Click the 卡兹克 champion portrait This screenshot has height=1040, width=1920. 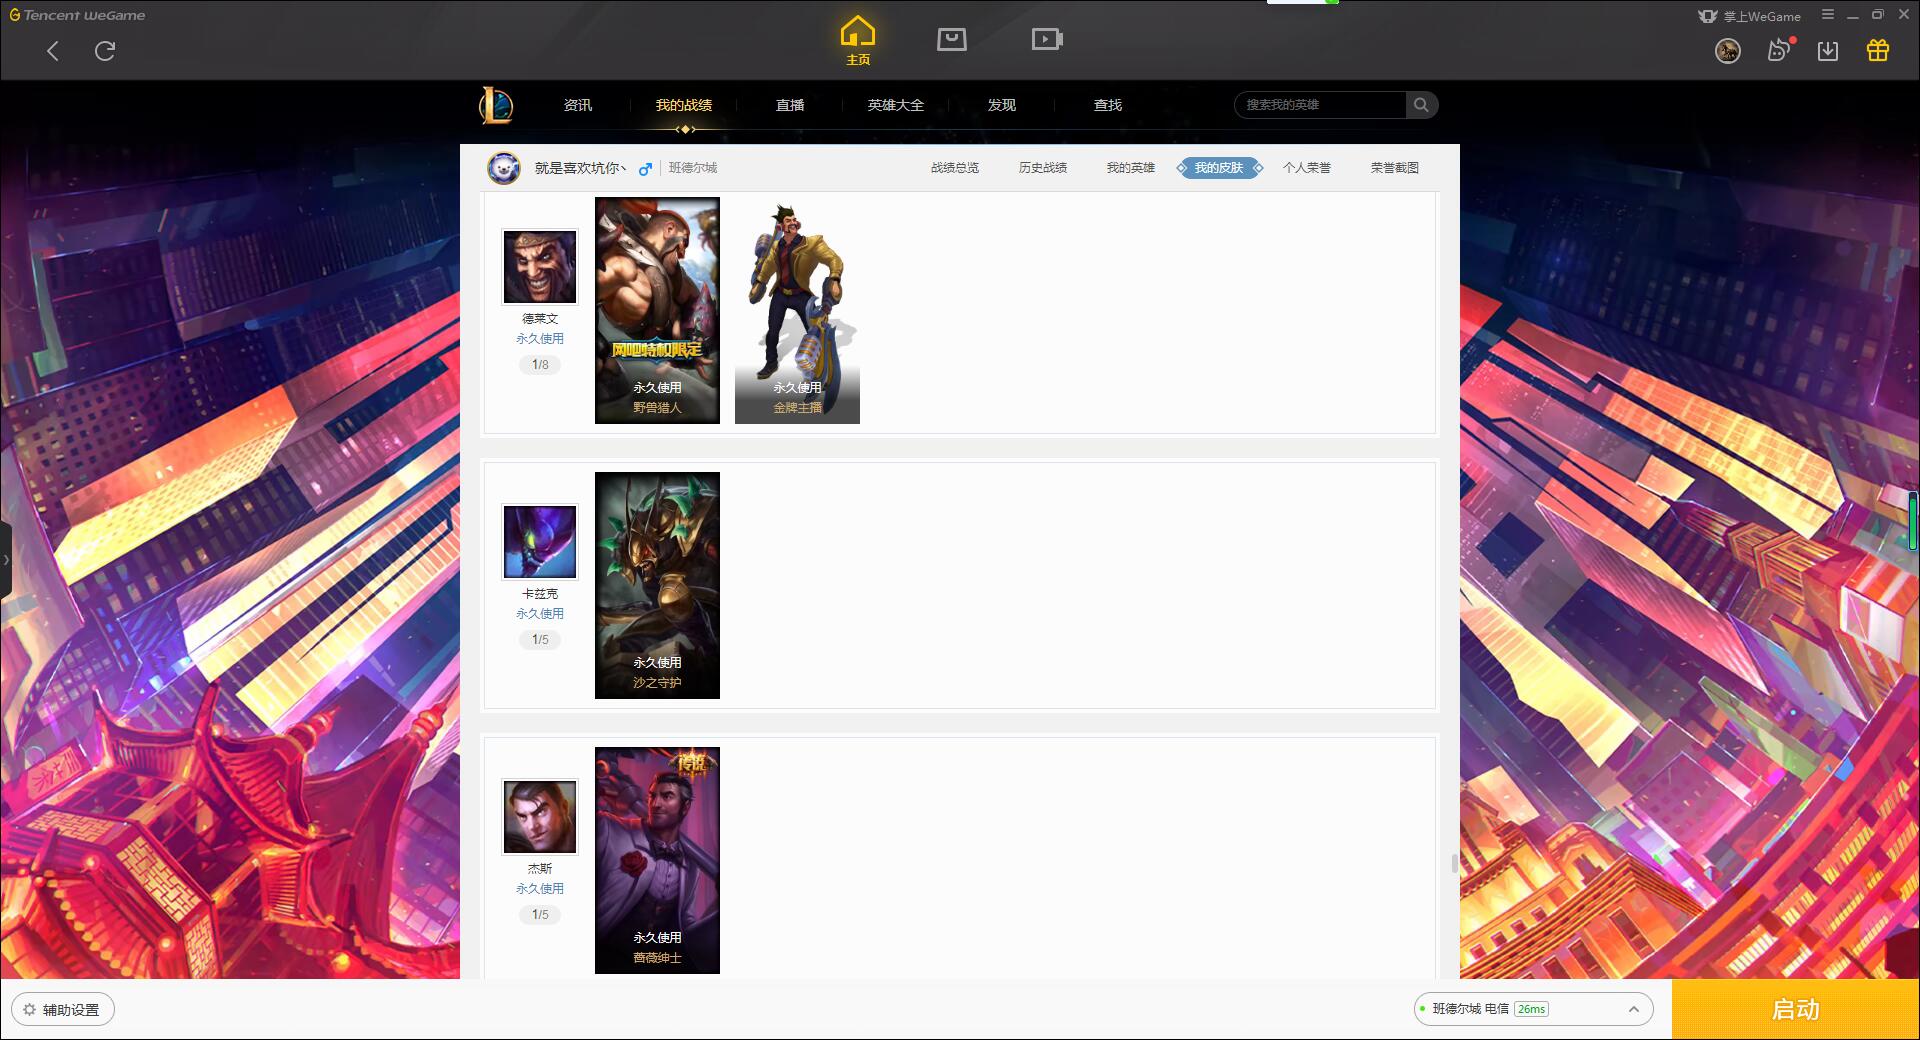point(540,542)
